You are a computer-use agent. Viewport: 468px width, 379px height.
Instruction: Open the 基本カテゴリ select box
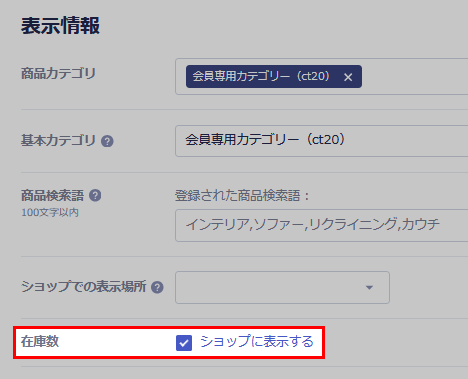point(322,141)
